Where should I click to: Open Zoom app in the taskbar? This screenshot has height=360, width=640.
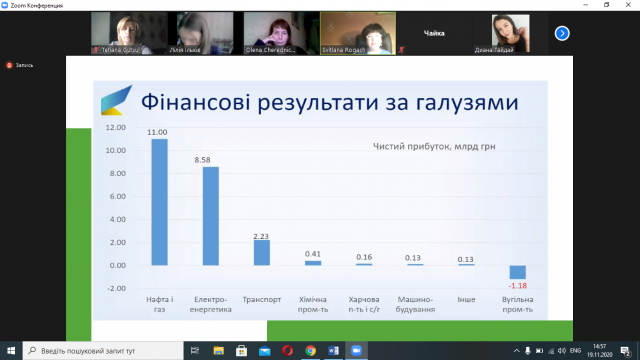point(356,351)
